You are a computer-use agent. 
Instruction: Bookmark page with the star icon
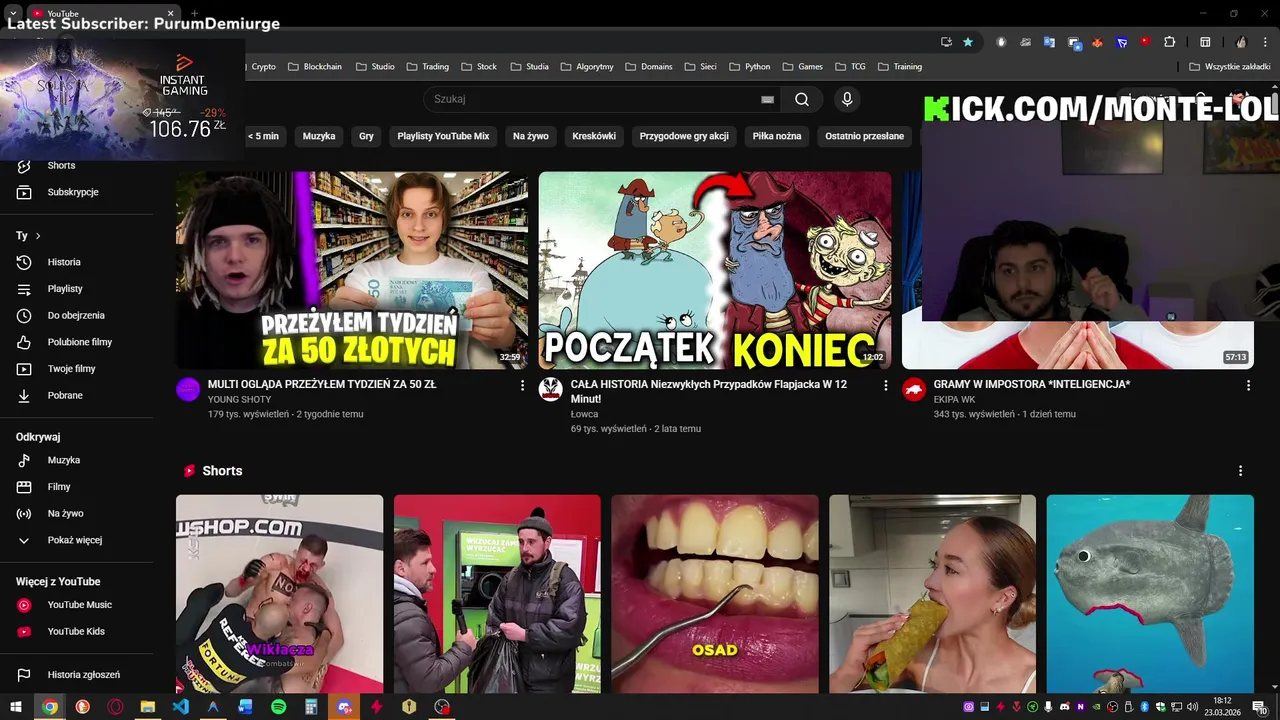968,42
